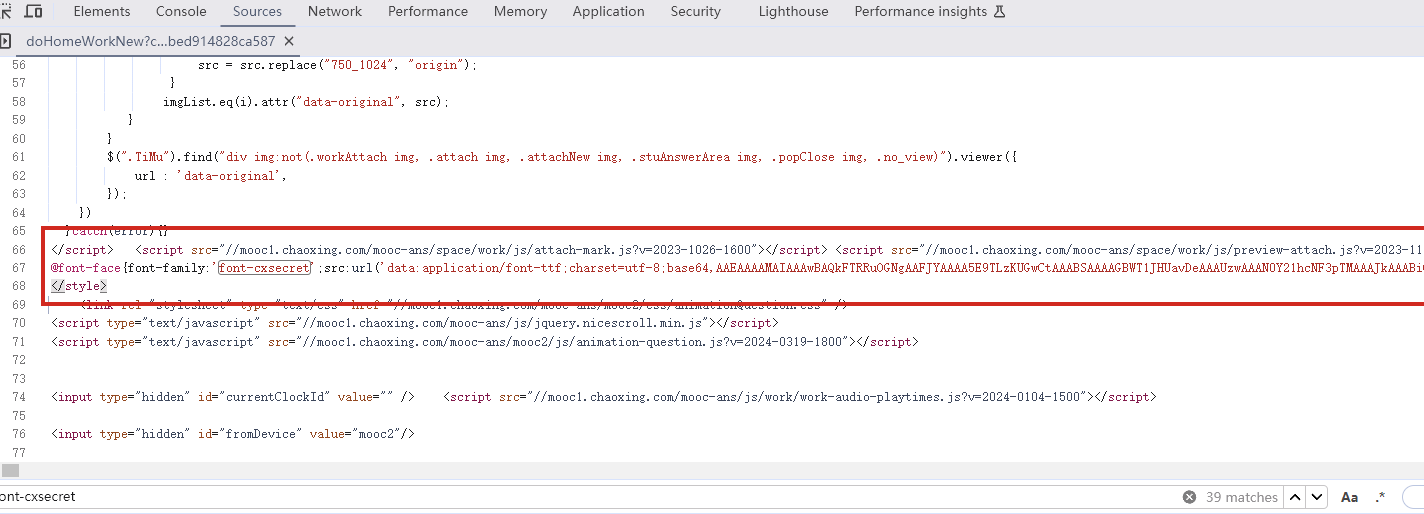Toggle regular expression search option
This screenshot has height=514, width=1424.
(1381, 497)
